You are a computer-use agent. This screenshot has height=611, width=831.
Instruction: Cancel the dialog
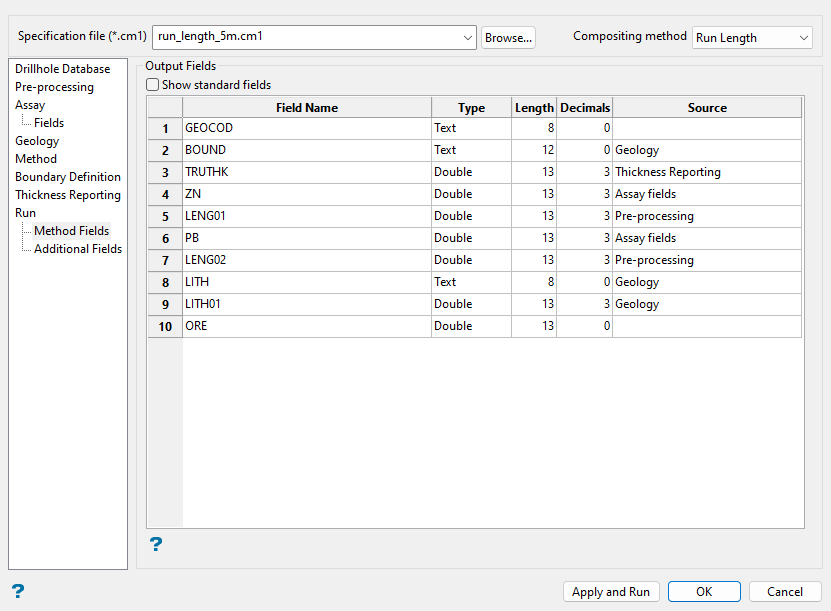click(x=784, y=591)
